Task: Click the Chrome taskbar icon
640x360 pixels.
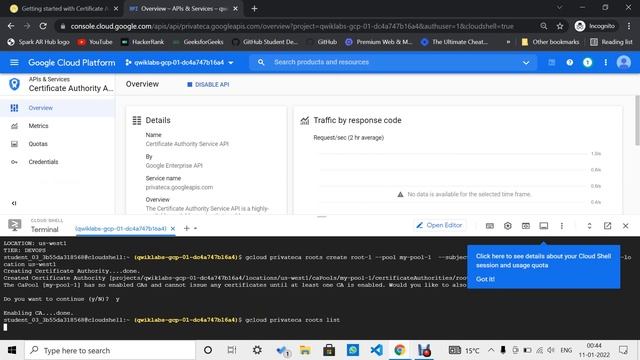Action: point(400,350)
